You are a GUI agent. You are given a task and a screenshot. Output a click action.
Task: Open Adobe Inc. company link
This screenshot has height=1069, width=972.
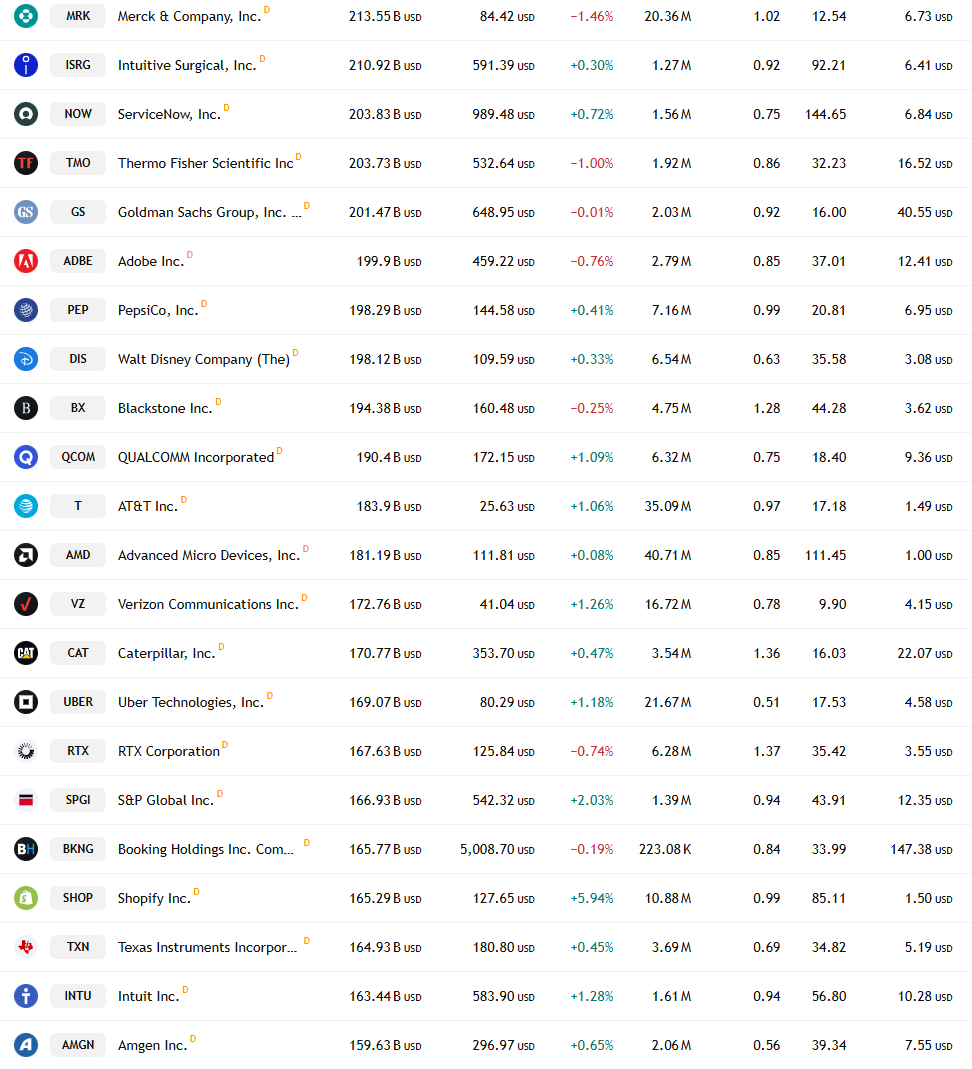[x=151, y=262]
